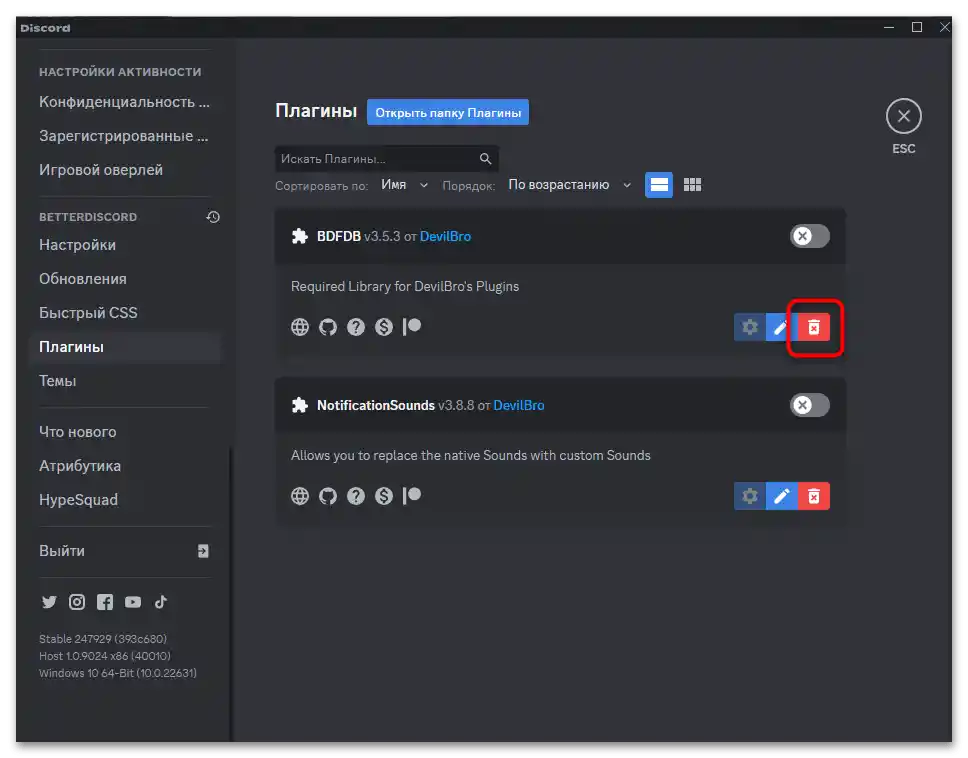Open the BDFDB donate dollar icon
The image size is (968, 758).
point(383,327)
